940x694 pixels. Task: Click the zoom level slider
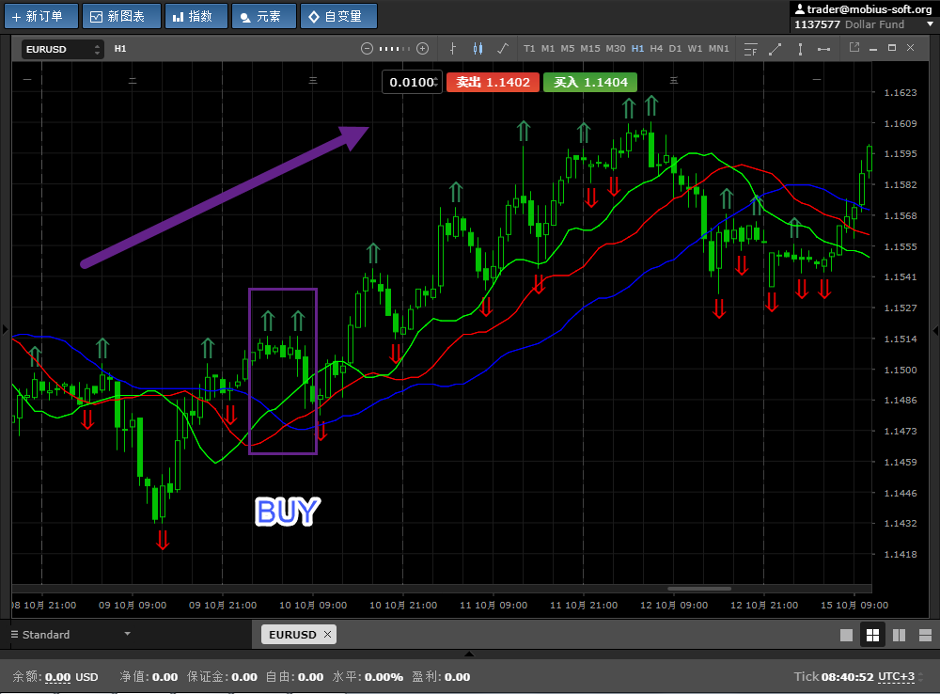[394, 48]
